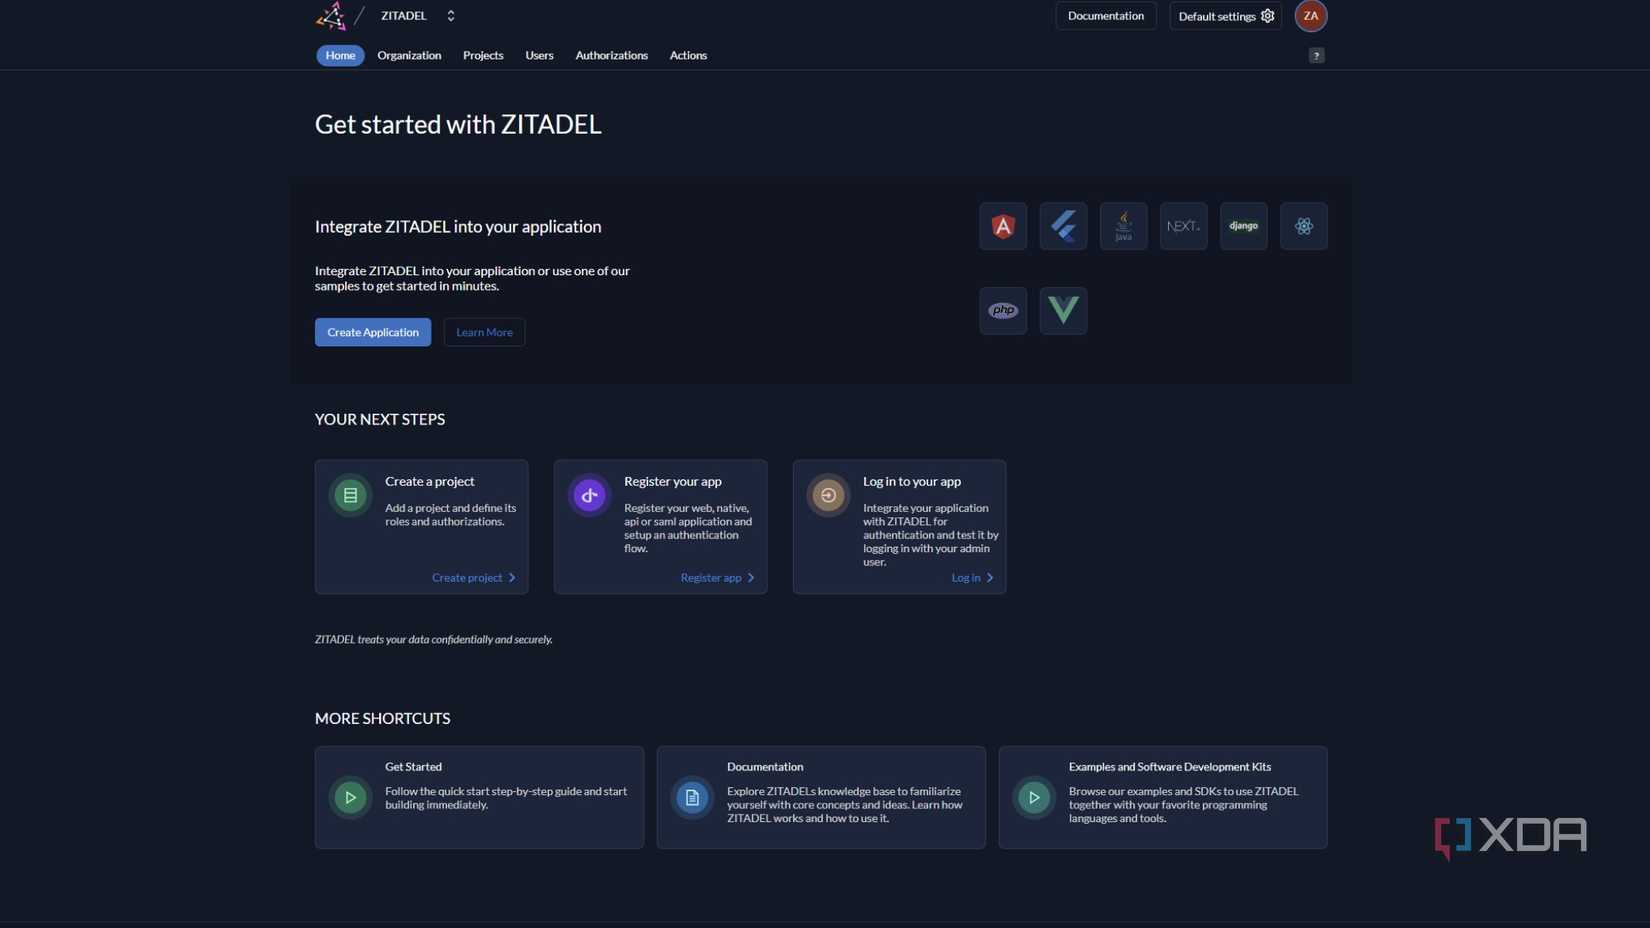Click the Create Application button

373,332
